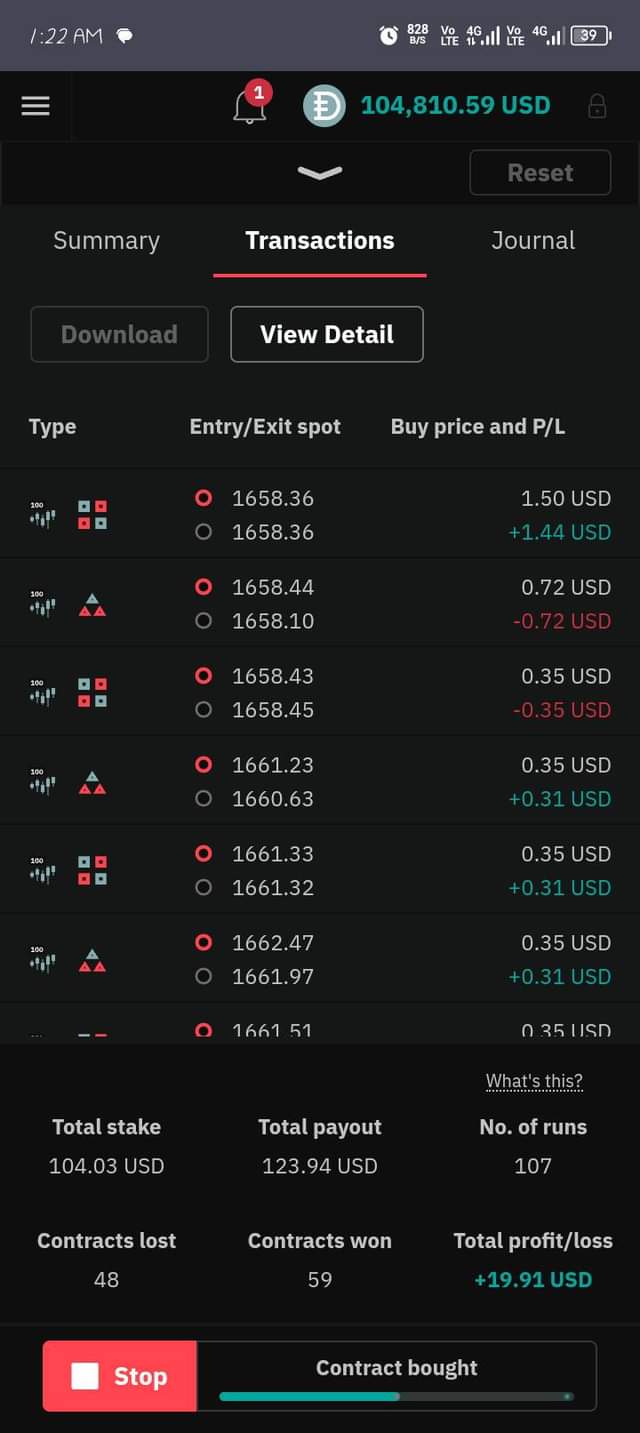Switch to the Journal tab
The height and width of the screenshot is (1433, 640).
(533, 241)
